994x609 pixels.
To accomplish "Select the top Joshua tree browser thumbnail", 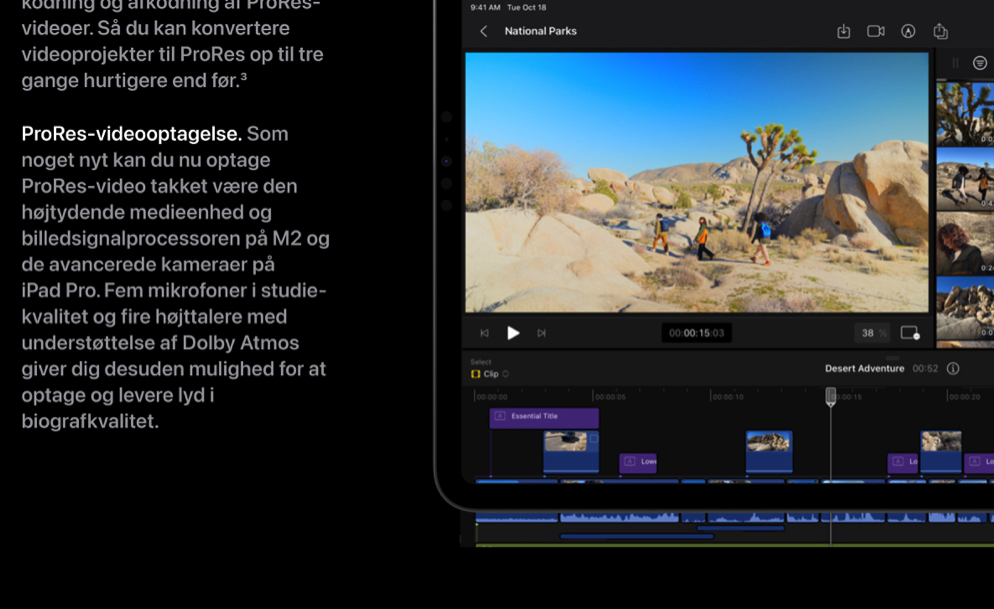I will (x=965, y=112).
